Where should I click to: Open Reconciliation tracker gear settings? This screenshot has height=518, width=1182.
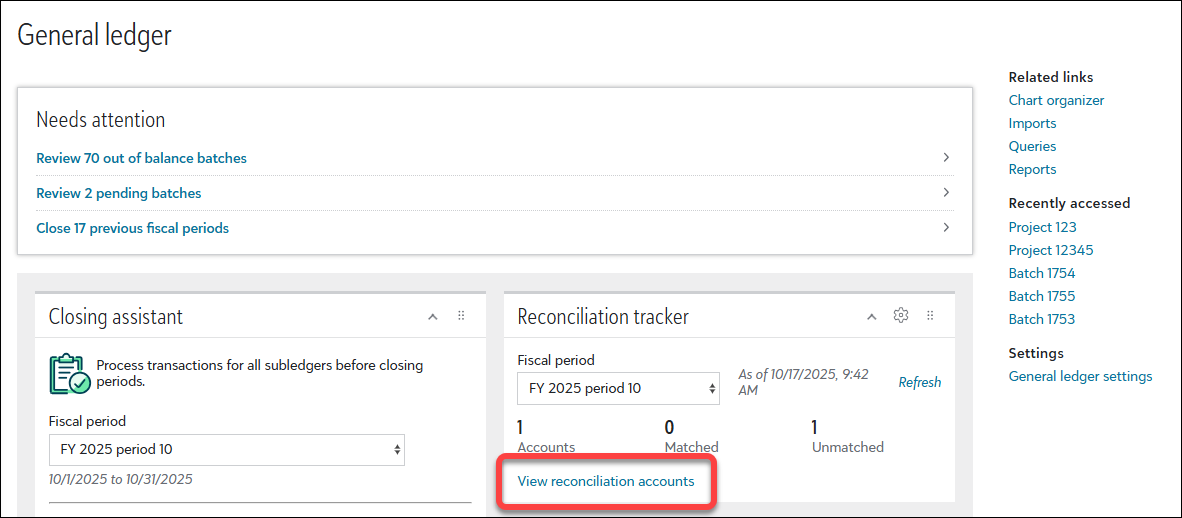900,316
